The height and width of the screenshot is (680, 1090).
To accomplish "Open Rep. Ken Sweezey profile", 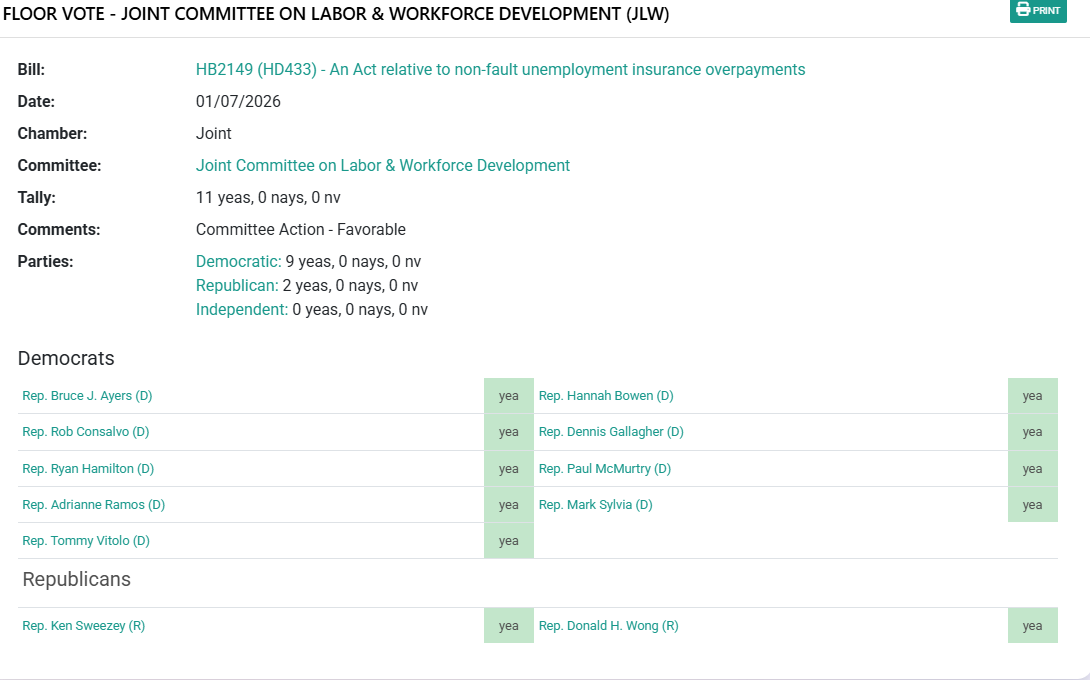I will [83, 626].
